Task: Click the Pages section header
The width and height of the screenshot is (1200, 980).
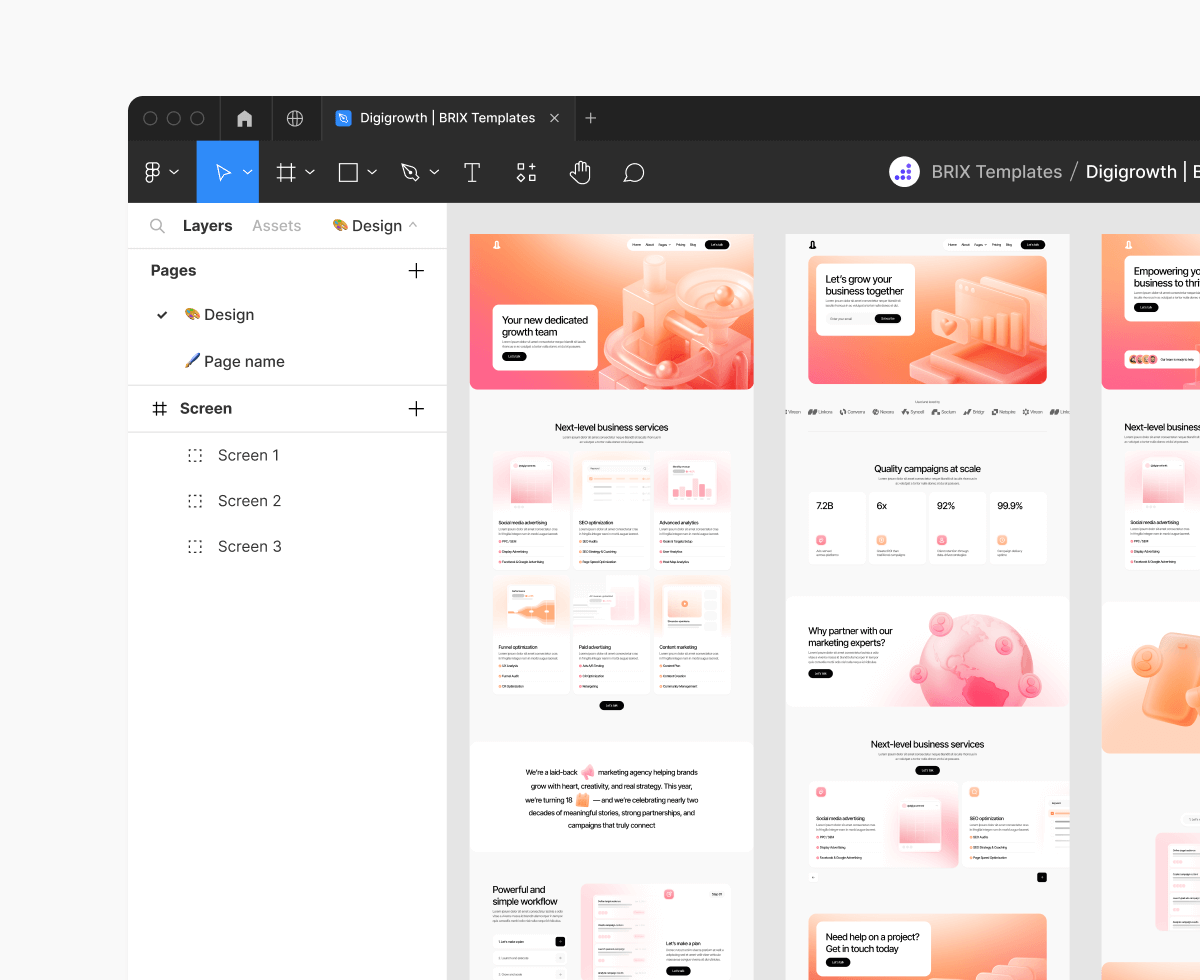Action: click(173, 271)
